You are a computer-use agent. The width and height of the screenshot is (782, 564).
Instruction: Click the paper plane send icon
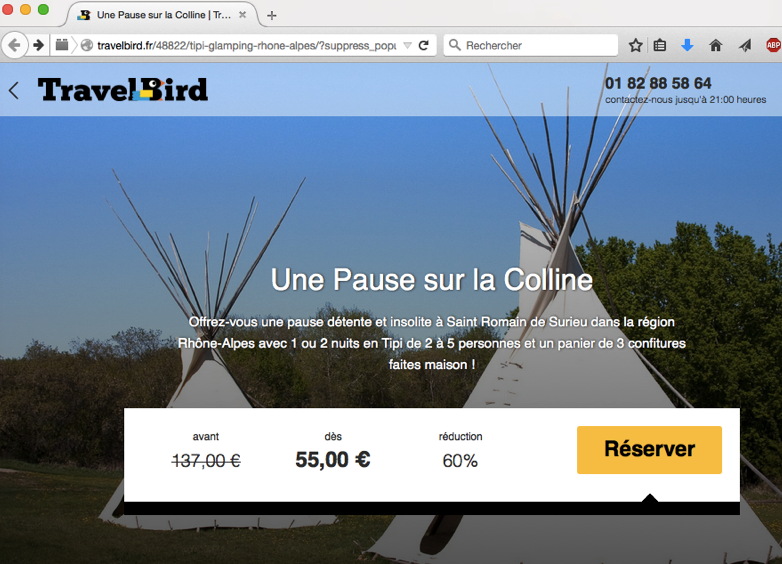click(x=745, y=45)
